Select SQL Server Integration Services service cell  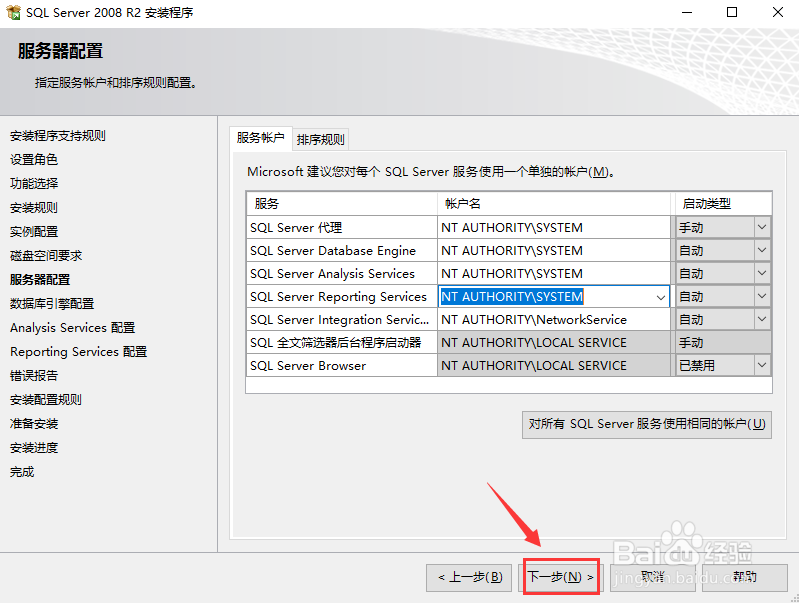[342, 319]
